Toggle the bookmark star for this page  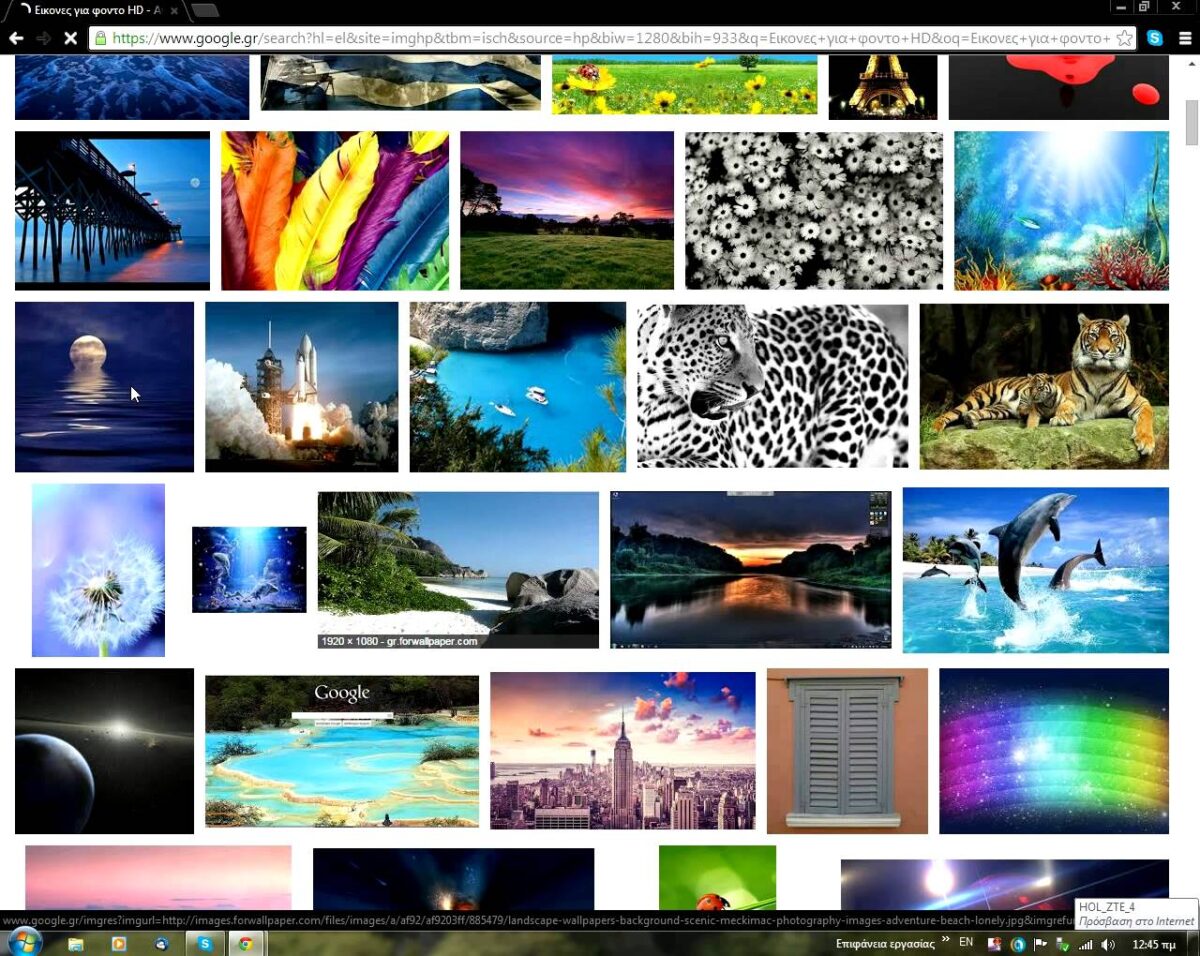point(1124,38)
